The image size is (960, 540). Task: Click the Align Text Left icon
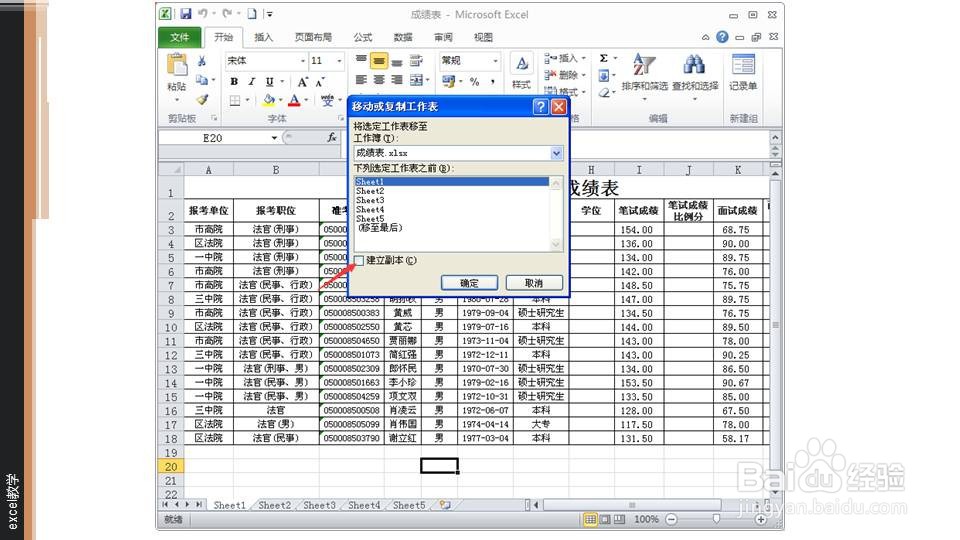(361, 80)
